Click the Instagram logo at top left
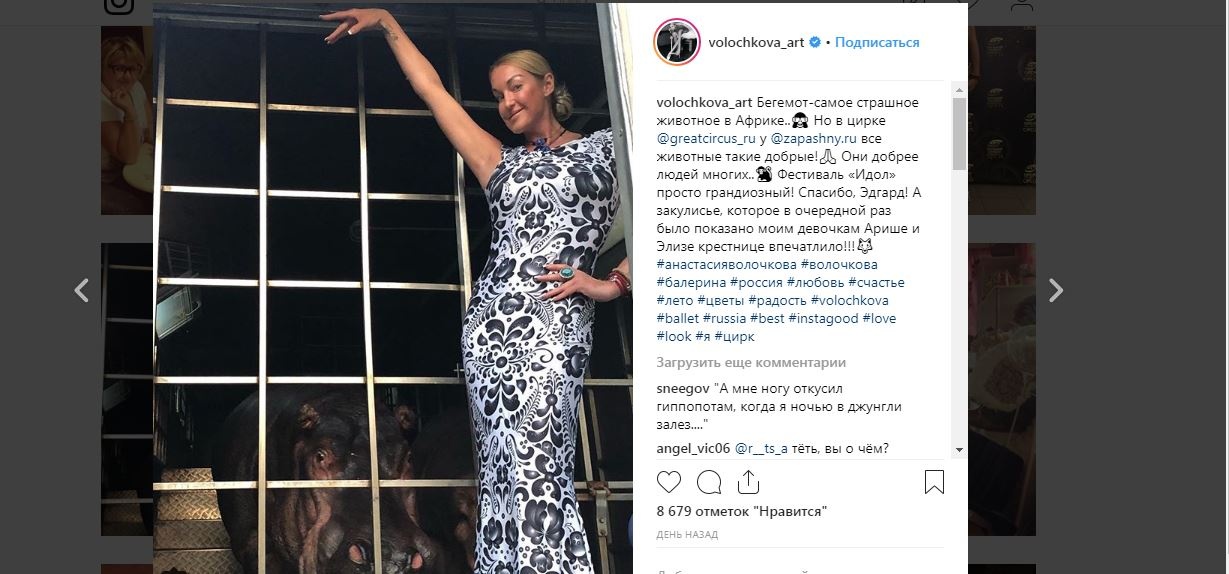The image size is (1229, 574). click(119, 5)
